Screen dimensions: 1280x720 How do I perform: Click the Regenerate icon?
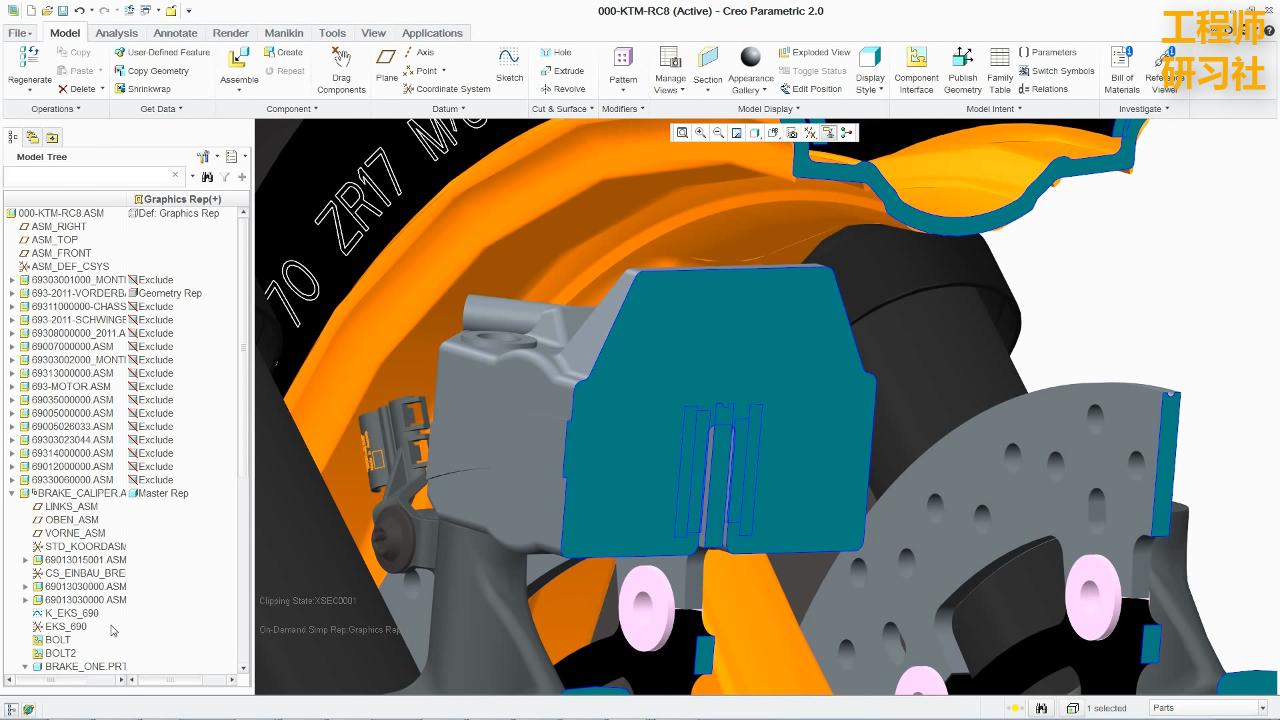click(x=28, y=60)
